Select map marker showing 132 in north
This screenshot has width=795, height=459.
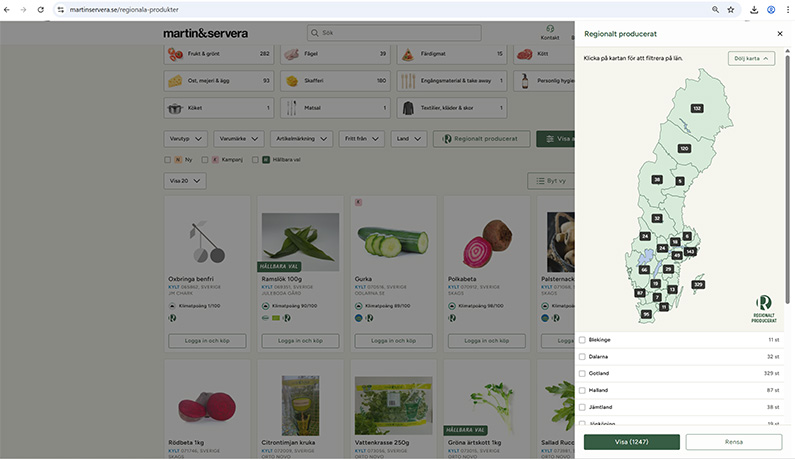tap(697, 108)
